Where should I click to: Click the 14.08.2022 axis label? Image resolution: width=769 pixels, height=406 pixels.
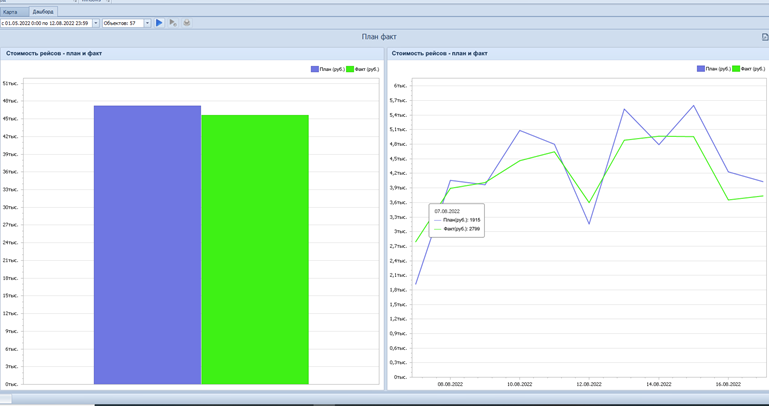click(x=659, y=384)
